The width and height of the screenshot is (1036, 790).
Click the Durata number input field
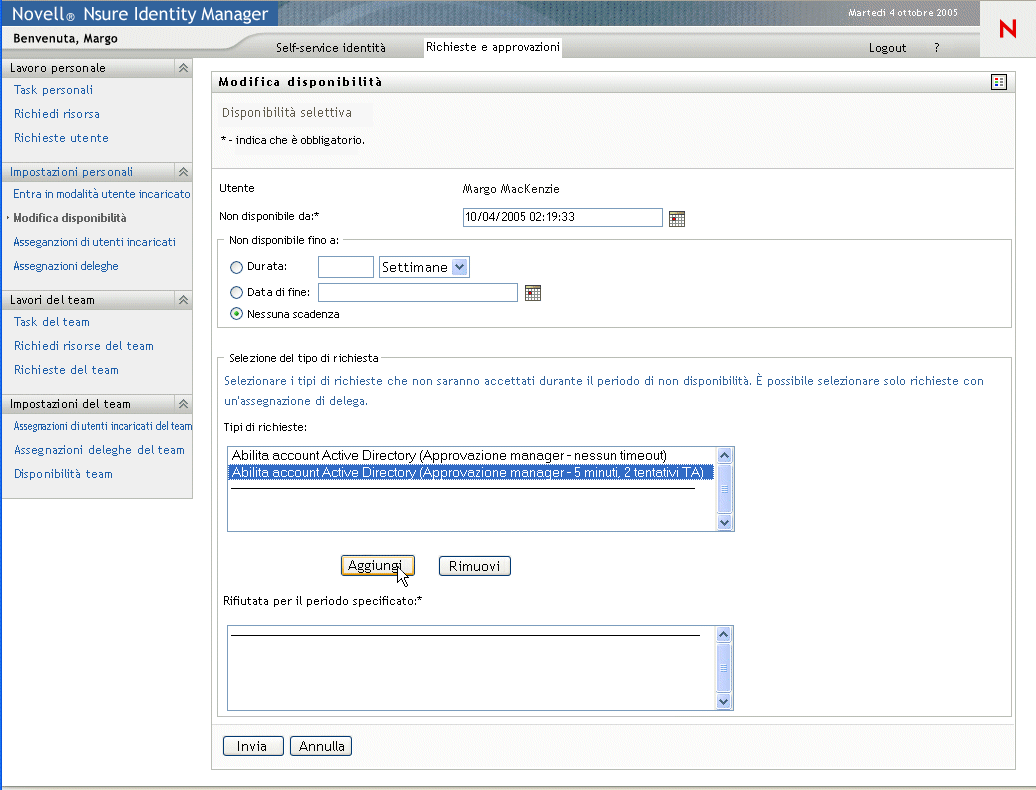346,267
